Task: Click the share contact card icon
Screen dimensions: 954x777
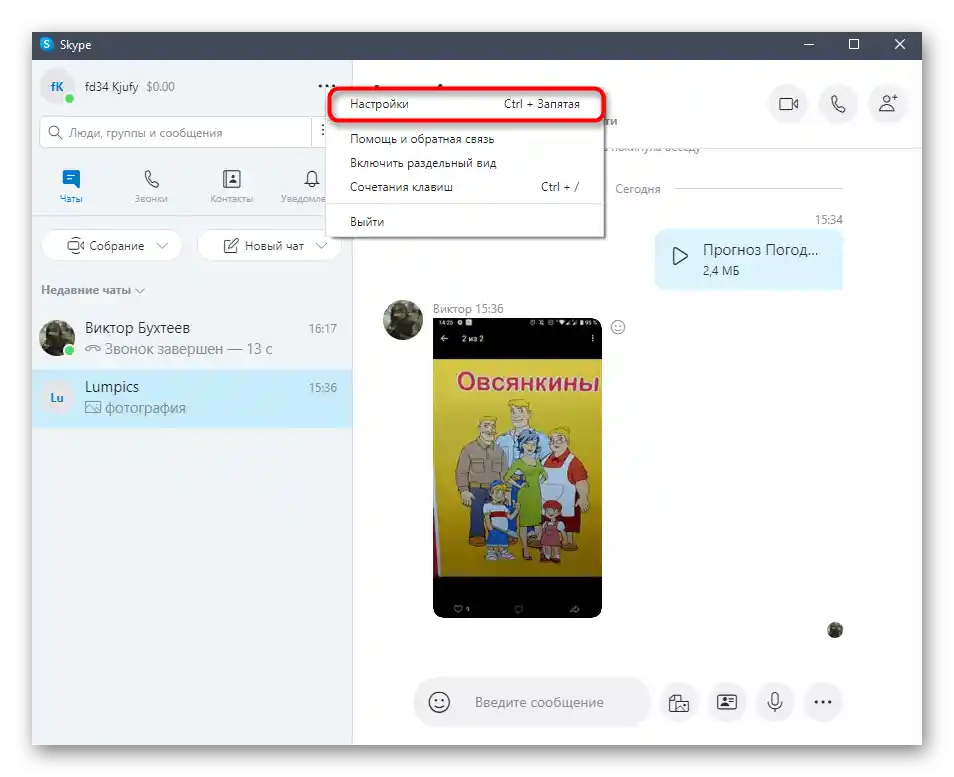Action: (x=726, y=702)
